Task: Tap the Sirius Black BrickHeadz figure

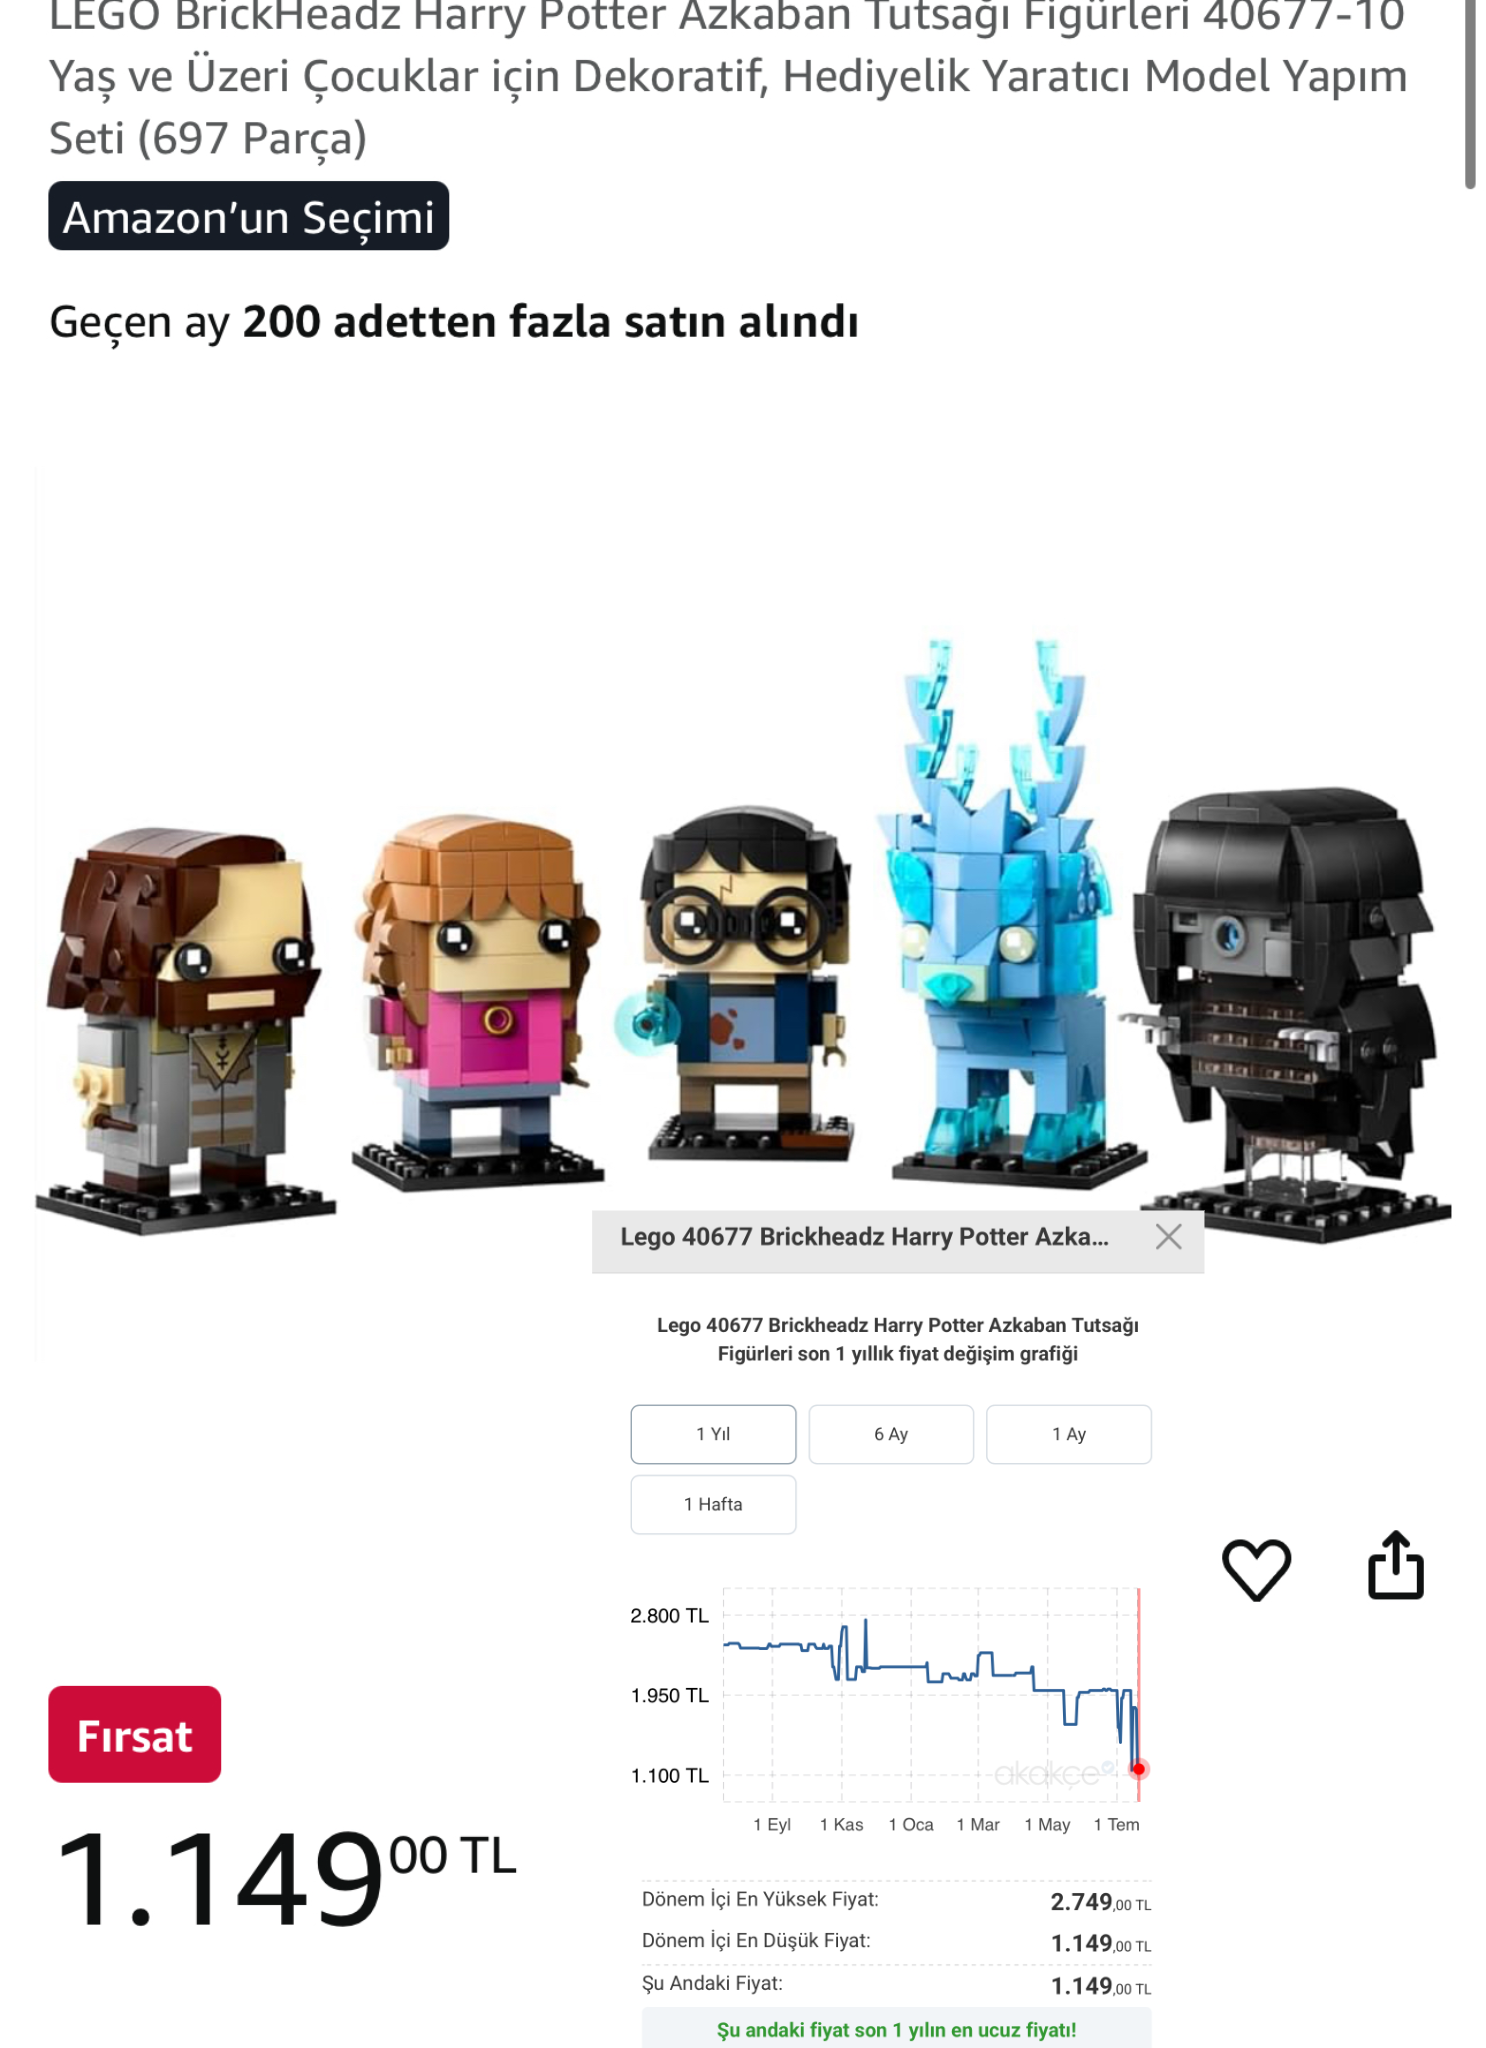Action: [x=185, y=1030]
